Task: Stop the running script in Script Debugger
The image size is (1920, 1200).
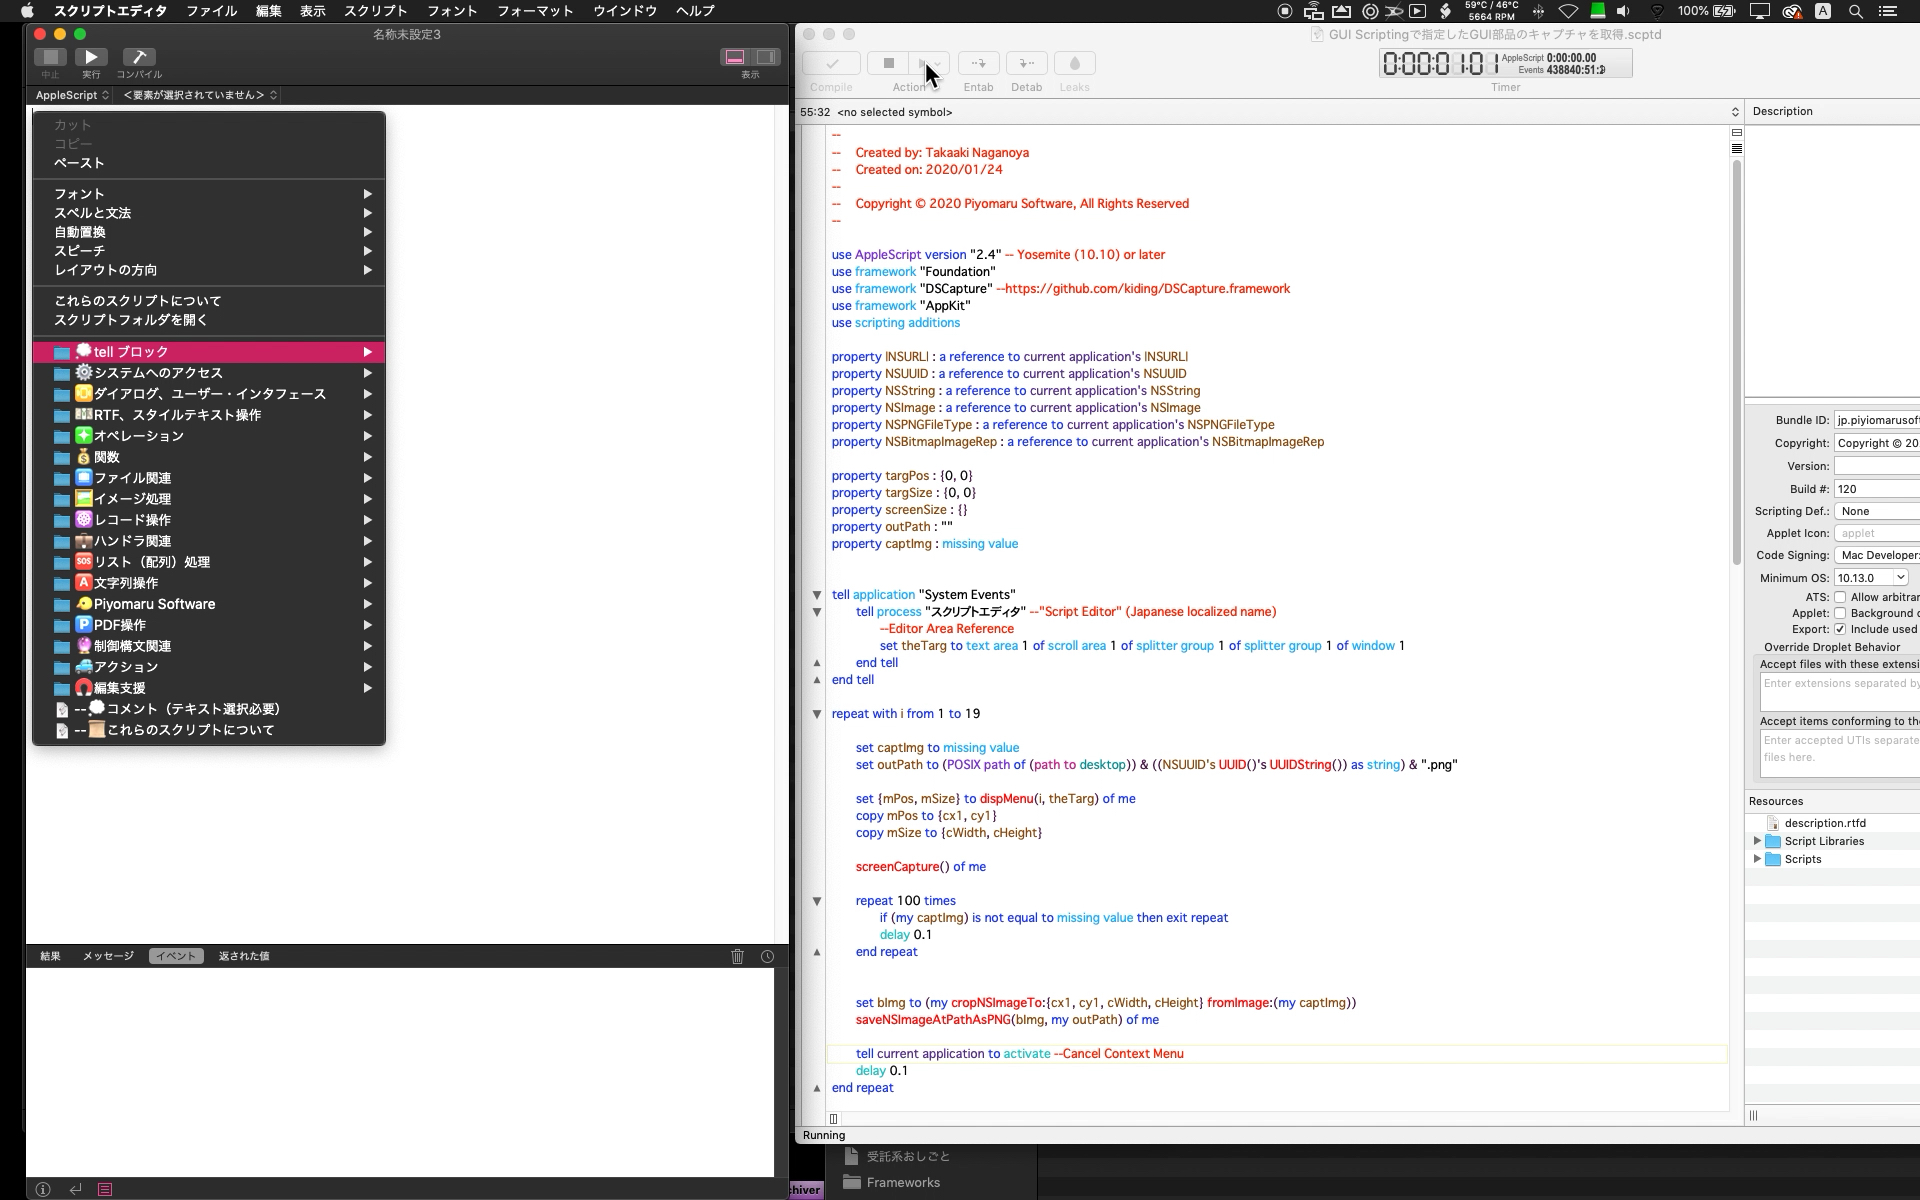Action: [888, 63]
